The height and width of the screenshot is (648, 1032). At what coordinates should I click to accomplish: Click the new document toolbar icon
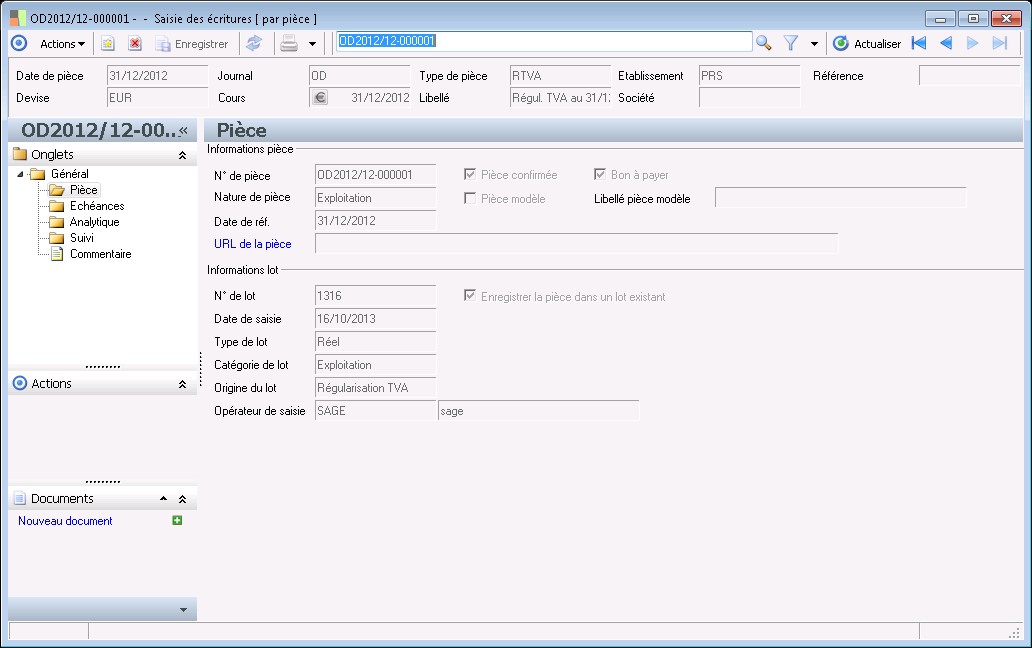108,43
